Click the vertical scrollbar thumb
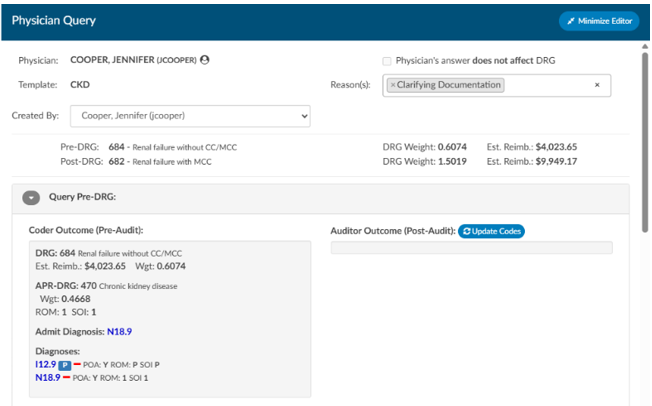652x406 pixels. point(645,141)
